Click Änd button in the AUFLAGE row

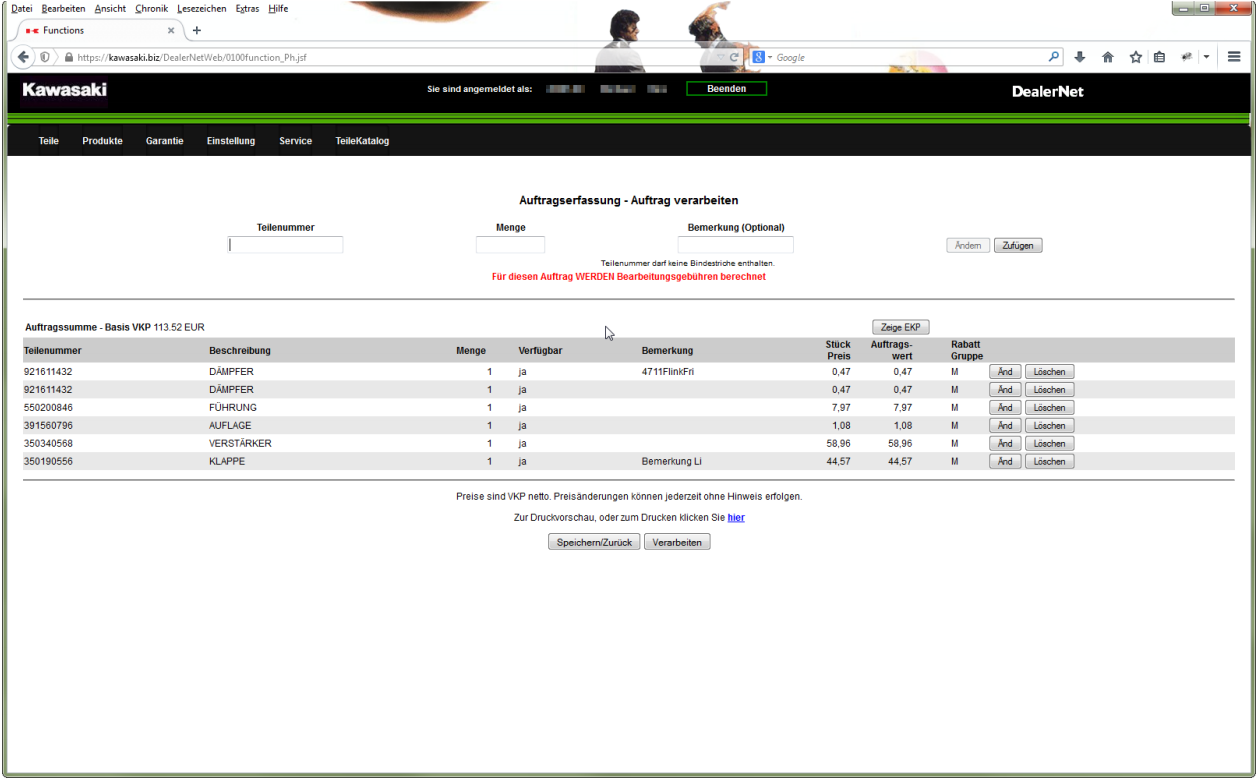[x=1005, y=426]
